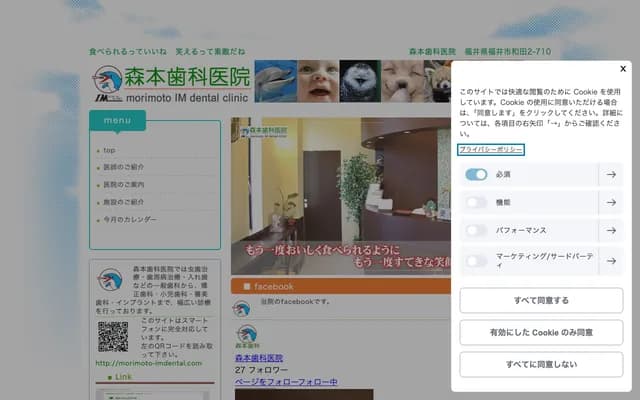Enable the マーケティング/サードパーティ cookie switch
The height and width of the screenshot is (400, 640).
pos(476,261)
